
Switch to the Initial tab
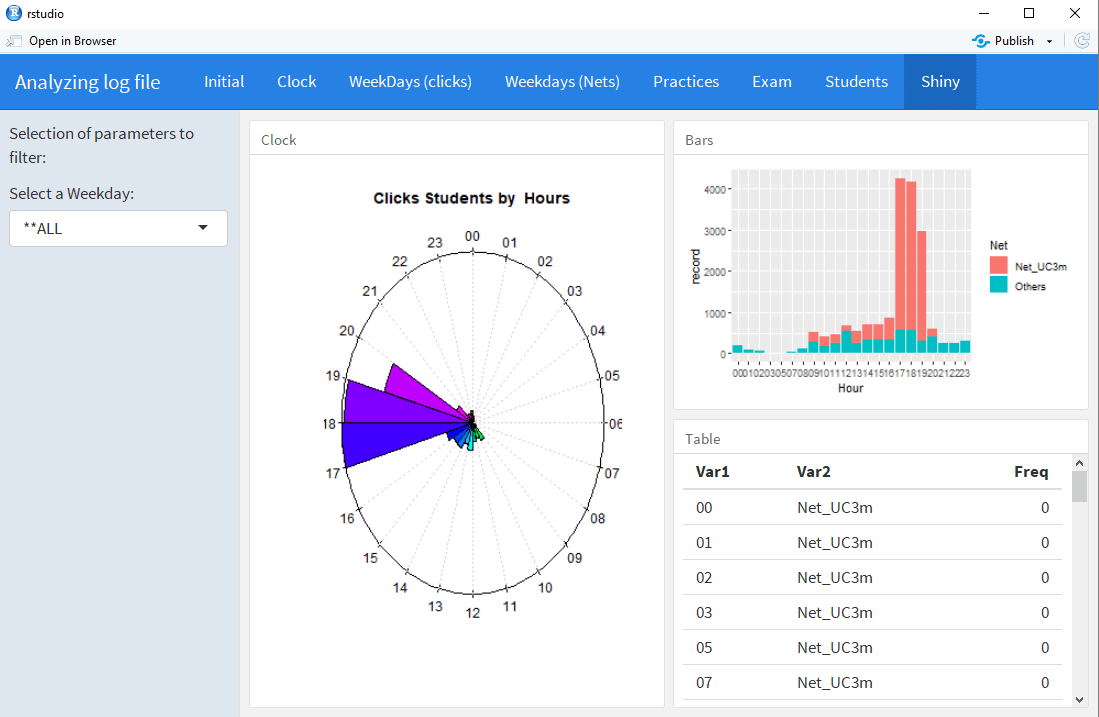(x=223, y=81)
